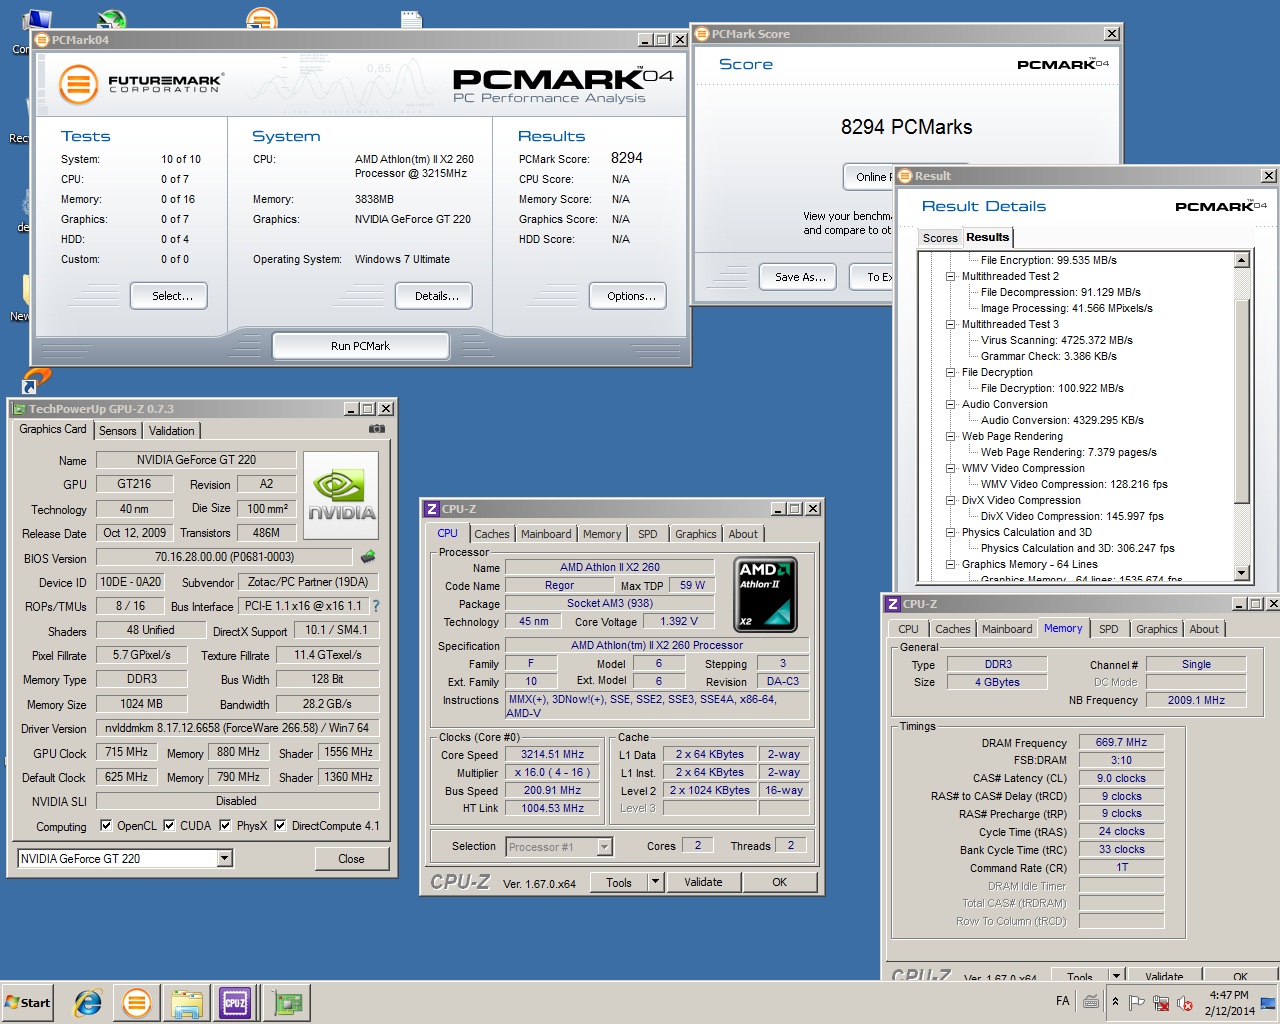This screenshot has width=1280, height=1024.
Task: Click the volume speaker tray icon
Action: point(1186,1002)
